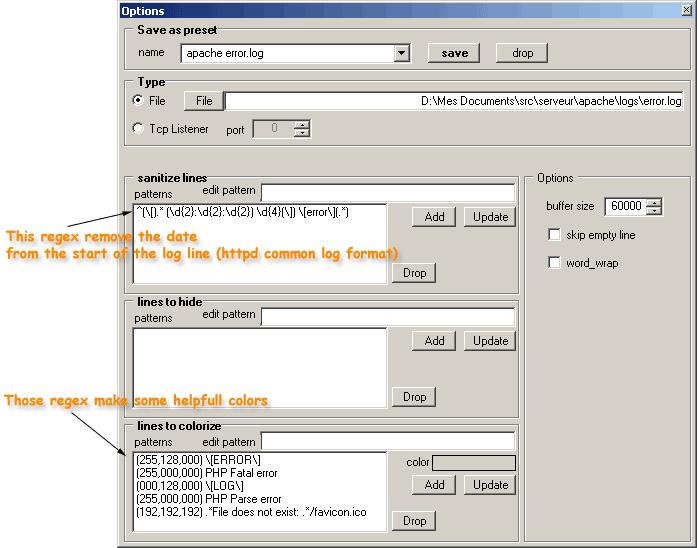The width and height of the screenshot is (697, 548).
Task: Select the date-removal regex in sanitize list
Action: coord(245,212)
